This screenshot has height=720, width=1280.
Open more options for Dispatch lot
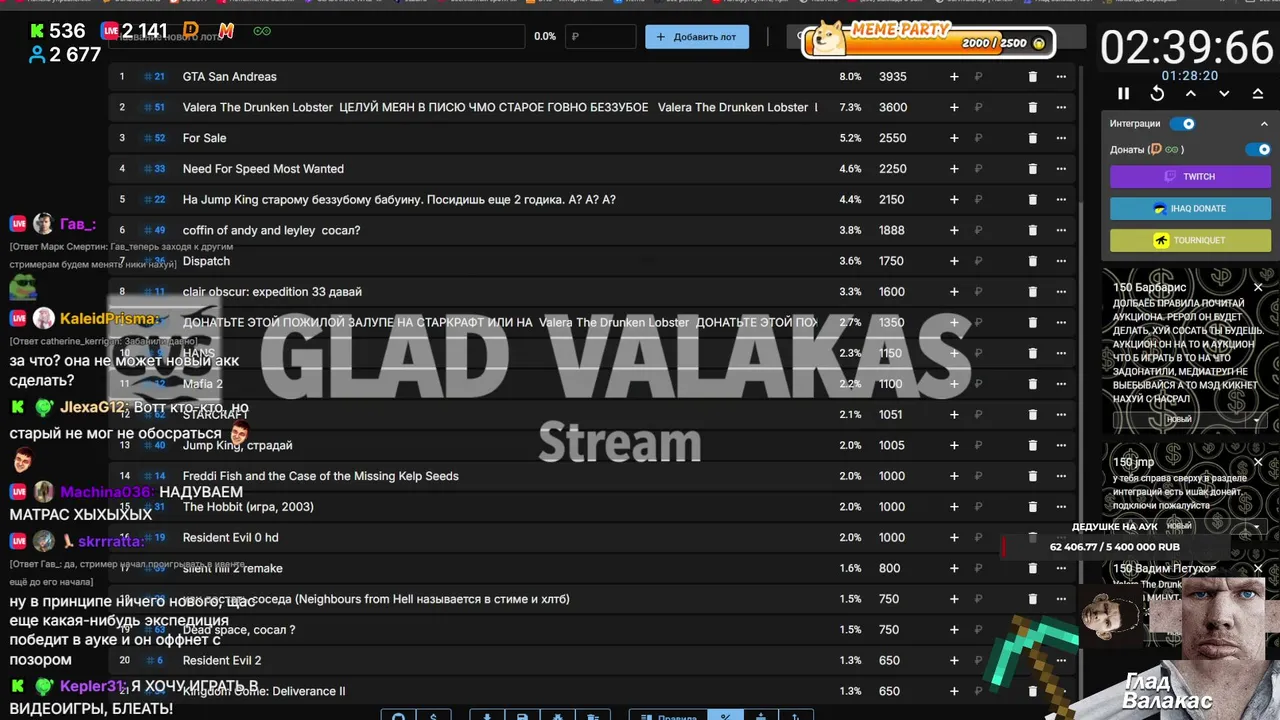click(x=1061, y=261)
